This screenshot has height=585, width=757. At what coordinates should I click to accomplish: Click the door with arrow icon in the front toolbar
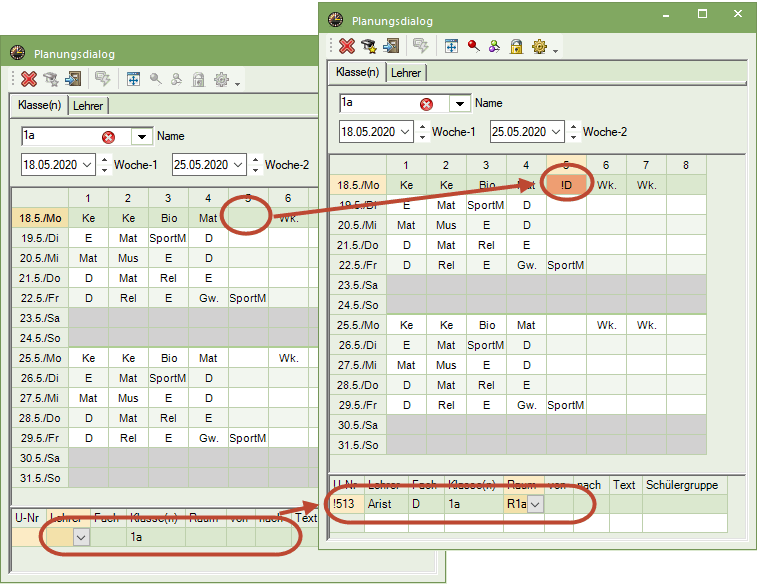tap(391, 46)
